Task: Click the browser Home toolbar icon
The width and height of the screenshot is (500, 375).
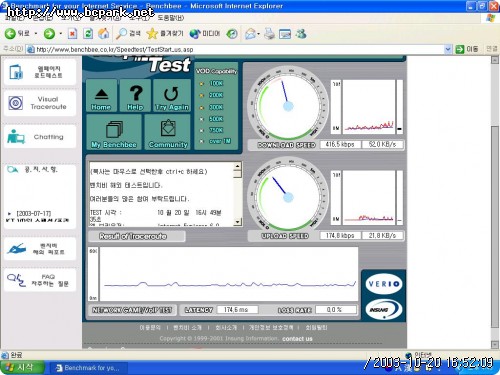Action: (x=104, y=33)
